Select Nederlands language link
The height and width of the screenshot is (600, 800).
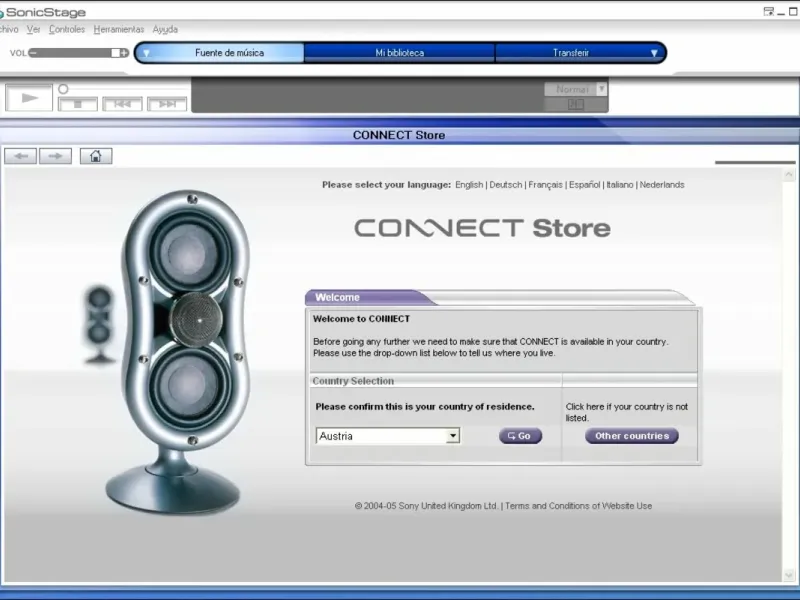tap(662, 185)
